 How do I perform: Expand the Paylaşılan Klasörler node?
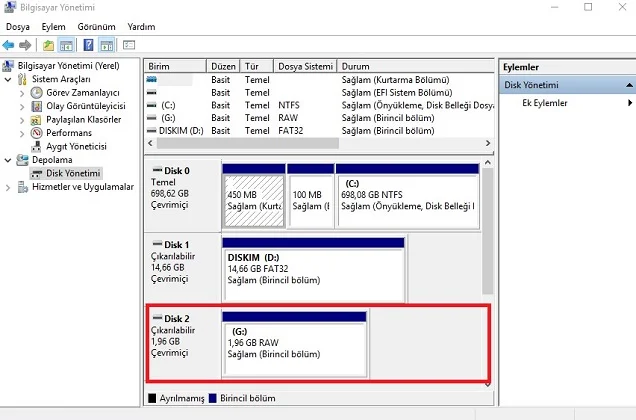22,120
